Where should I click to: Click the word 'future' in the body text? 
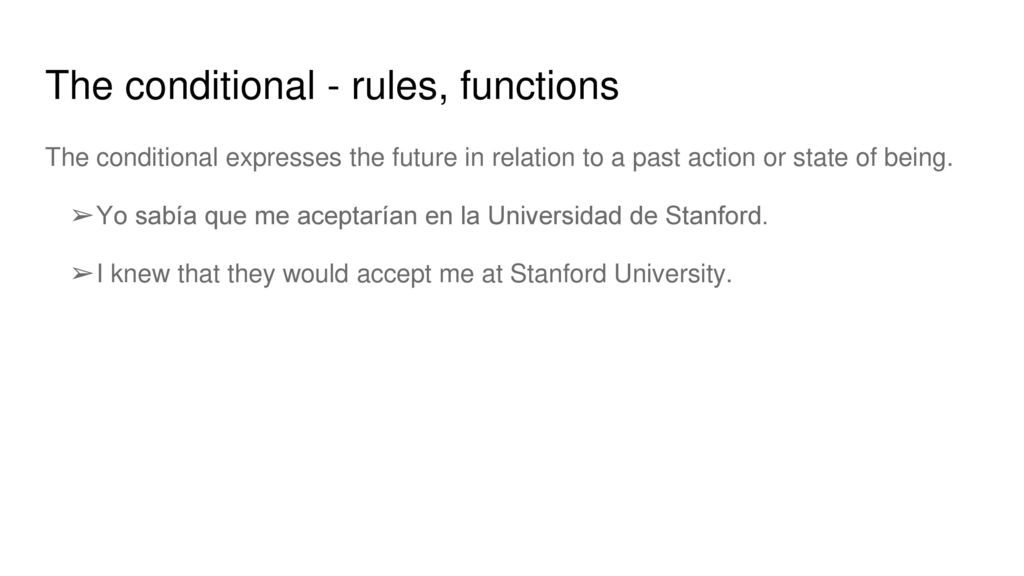click(424, 158)
